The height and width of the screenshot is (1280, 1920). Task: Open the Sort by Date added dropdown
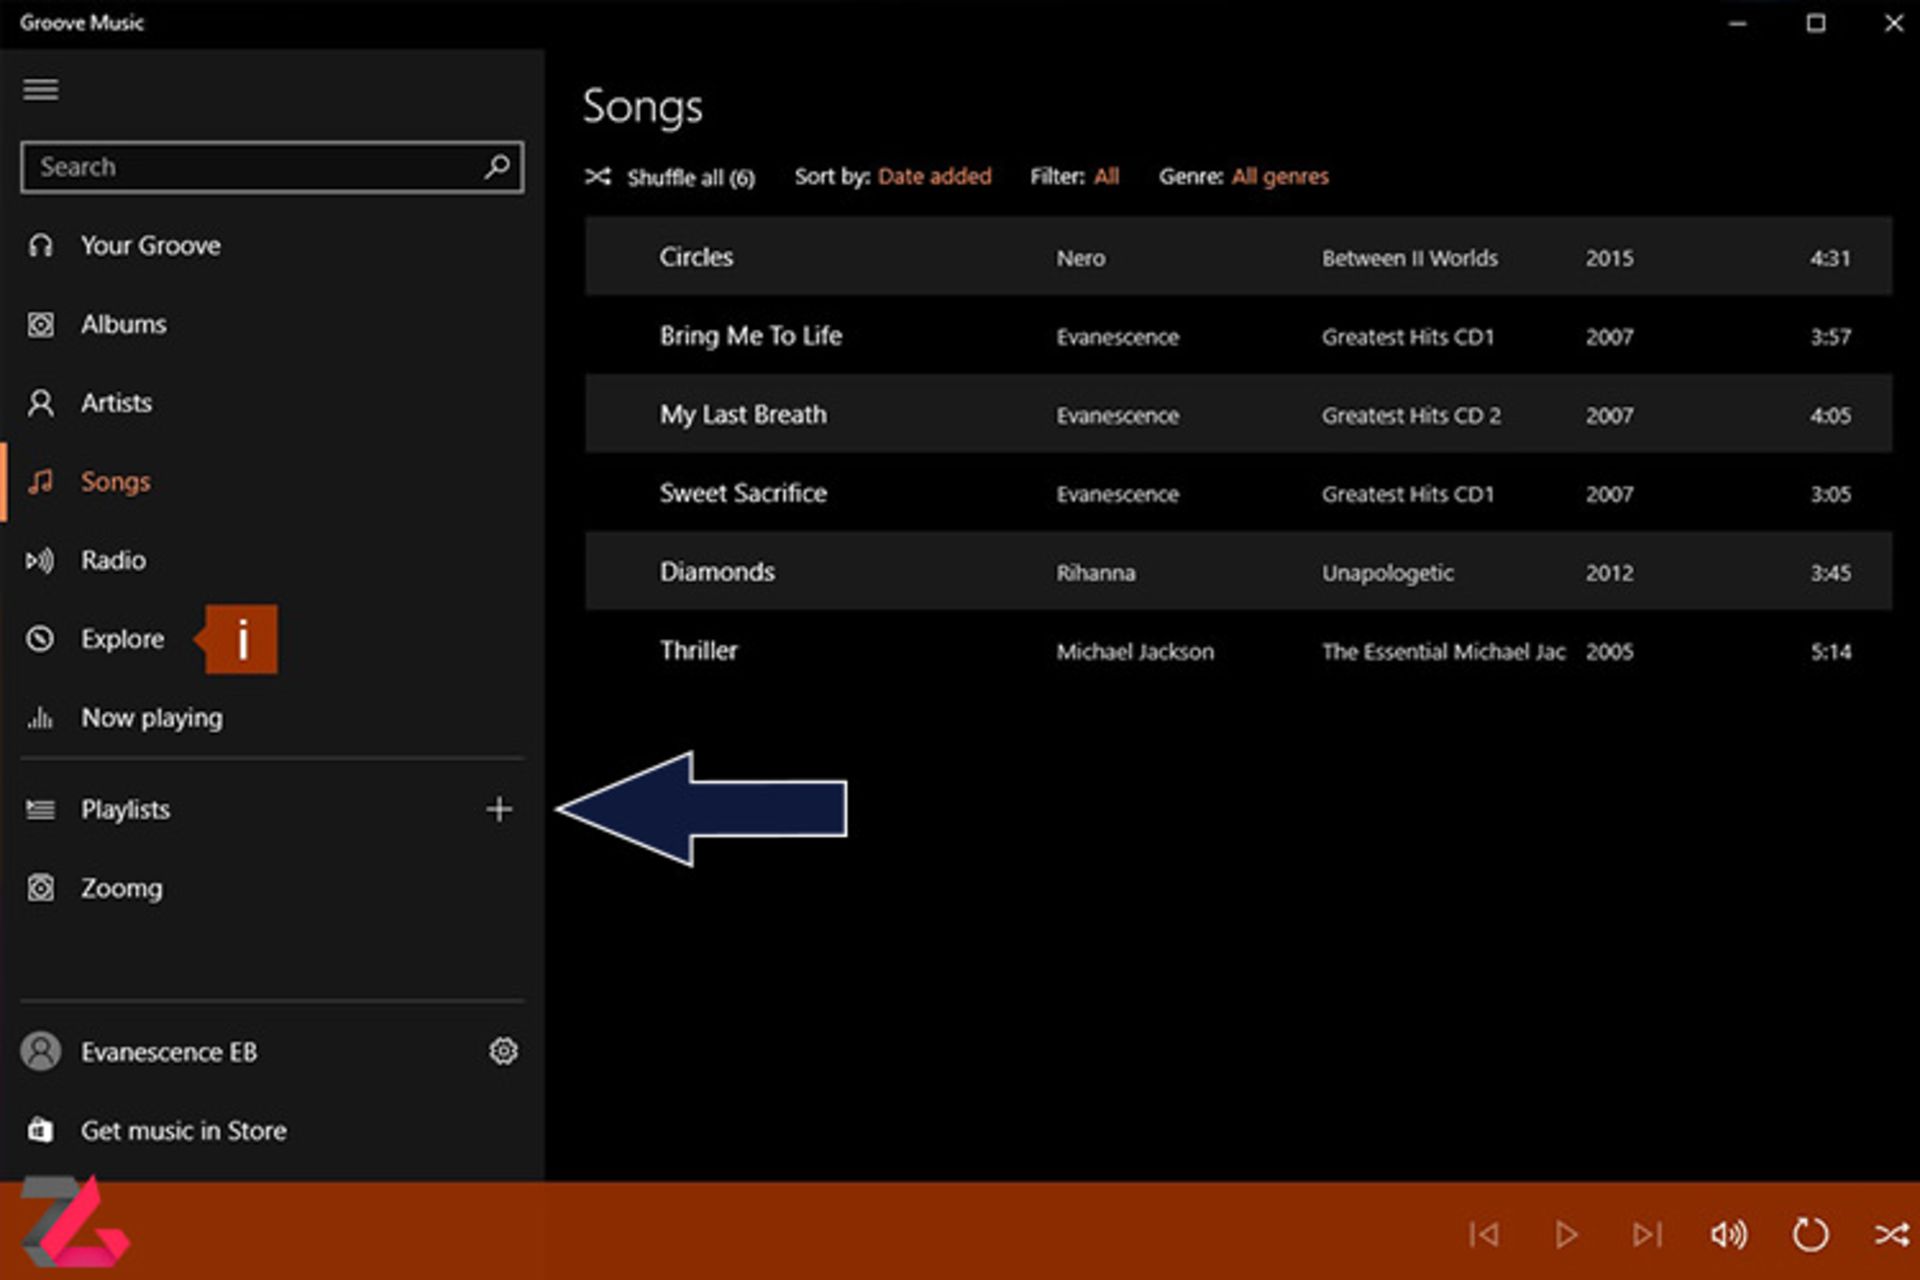(x=934, y=177)
